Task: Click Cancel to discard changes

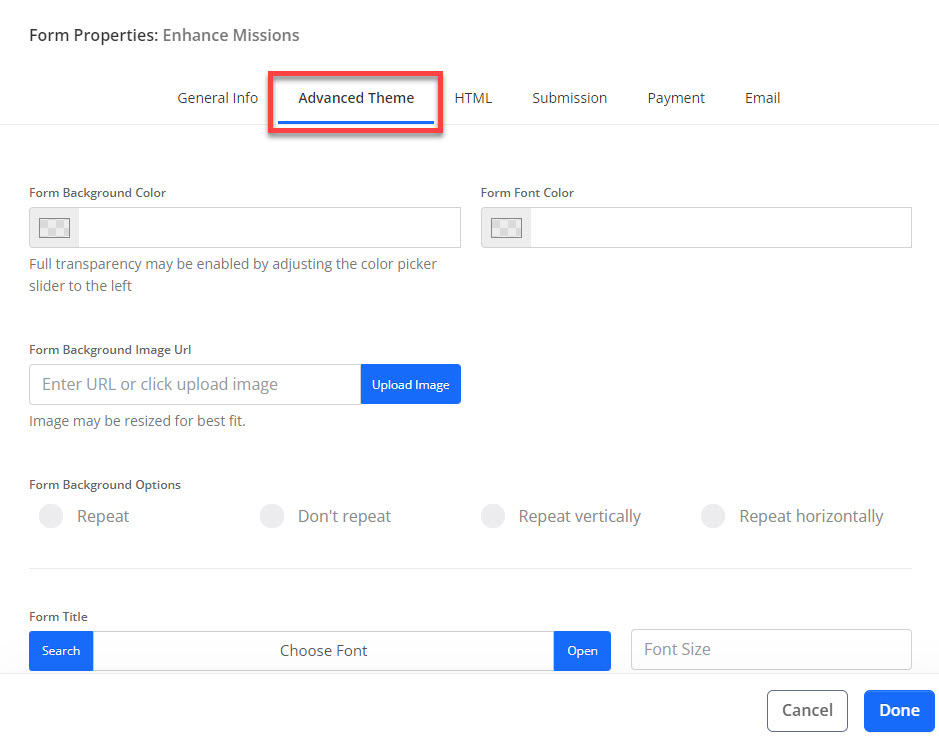Action: (x=807, y=711)
